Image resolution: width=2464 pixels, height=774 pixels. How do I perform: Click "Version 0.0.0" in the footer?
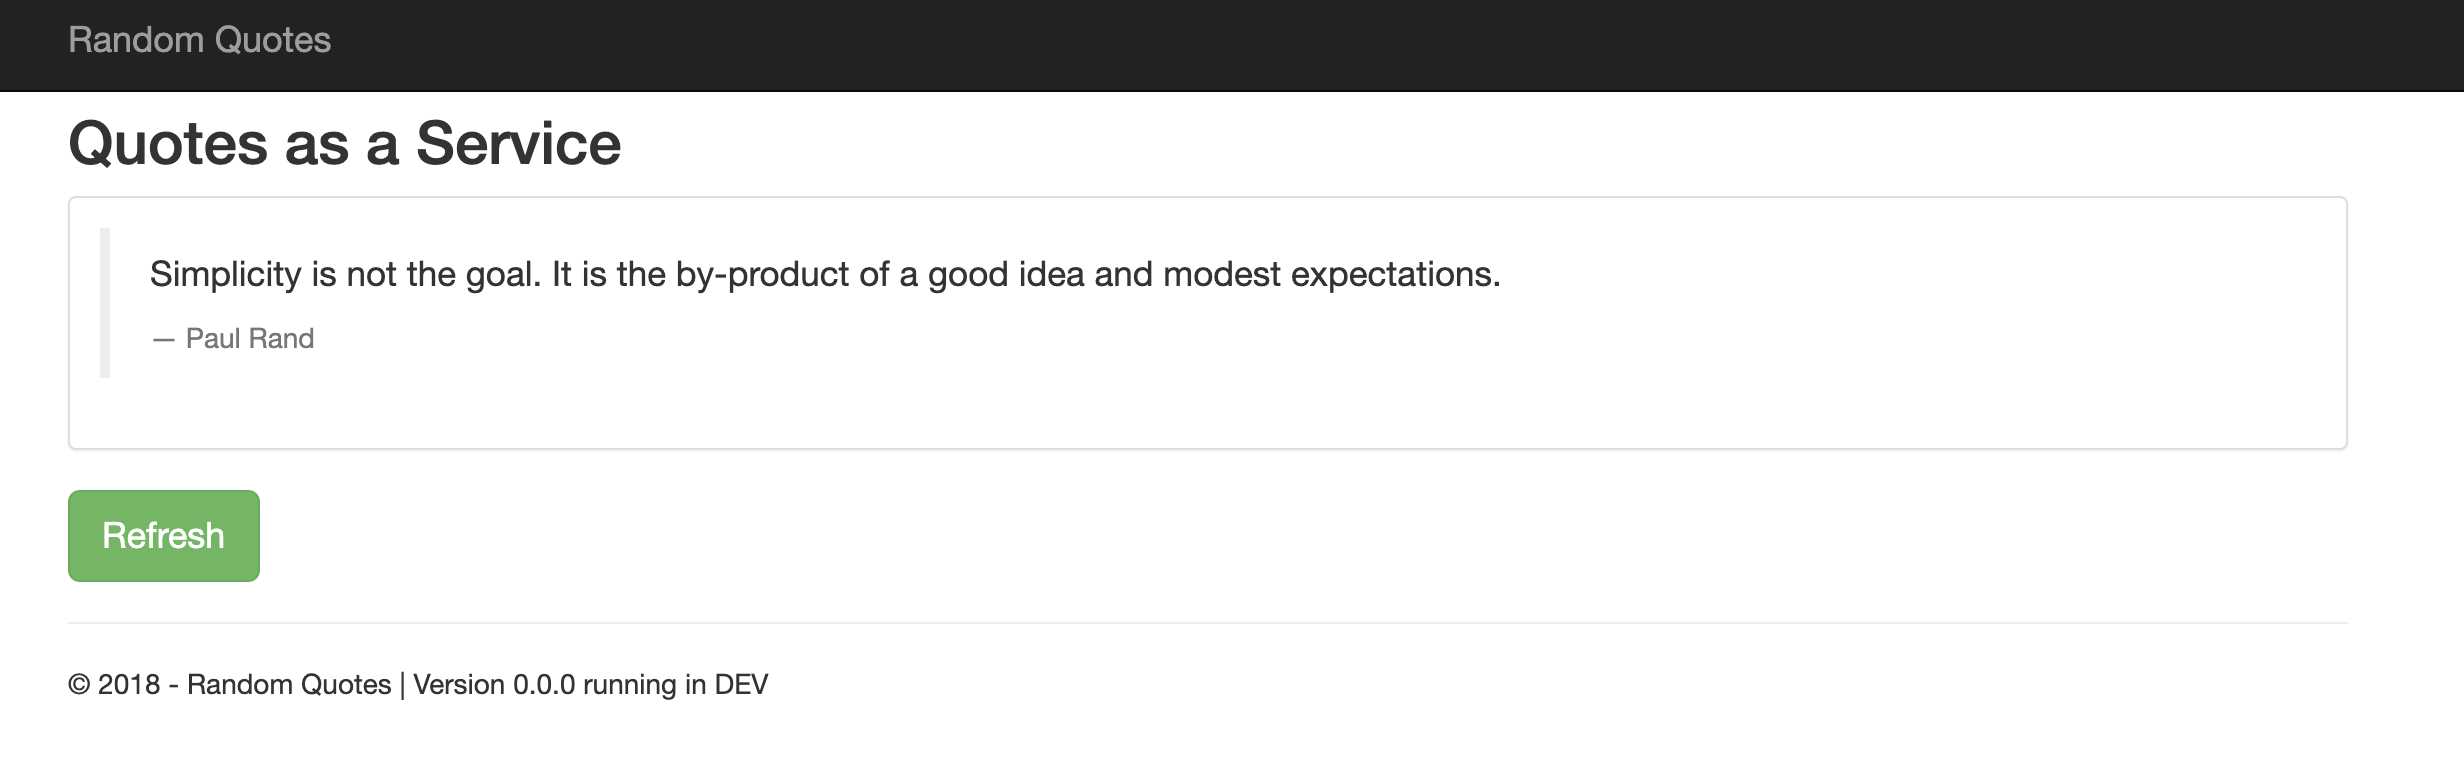(x=494, y=685)
